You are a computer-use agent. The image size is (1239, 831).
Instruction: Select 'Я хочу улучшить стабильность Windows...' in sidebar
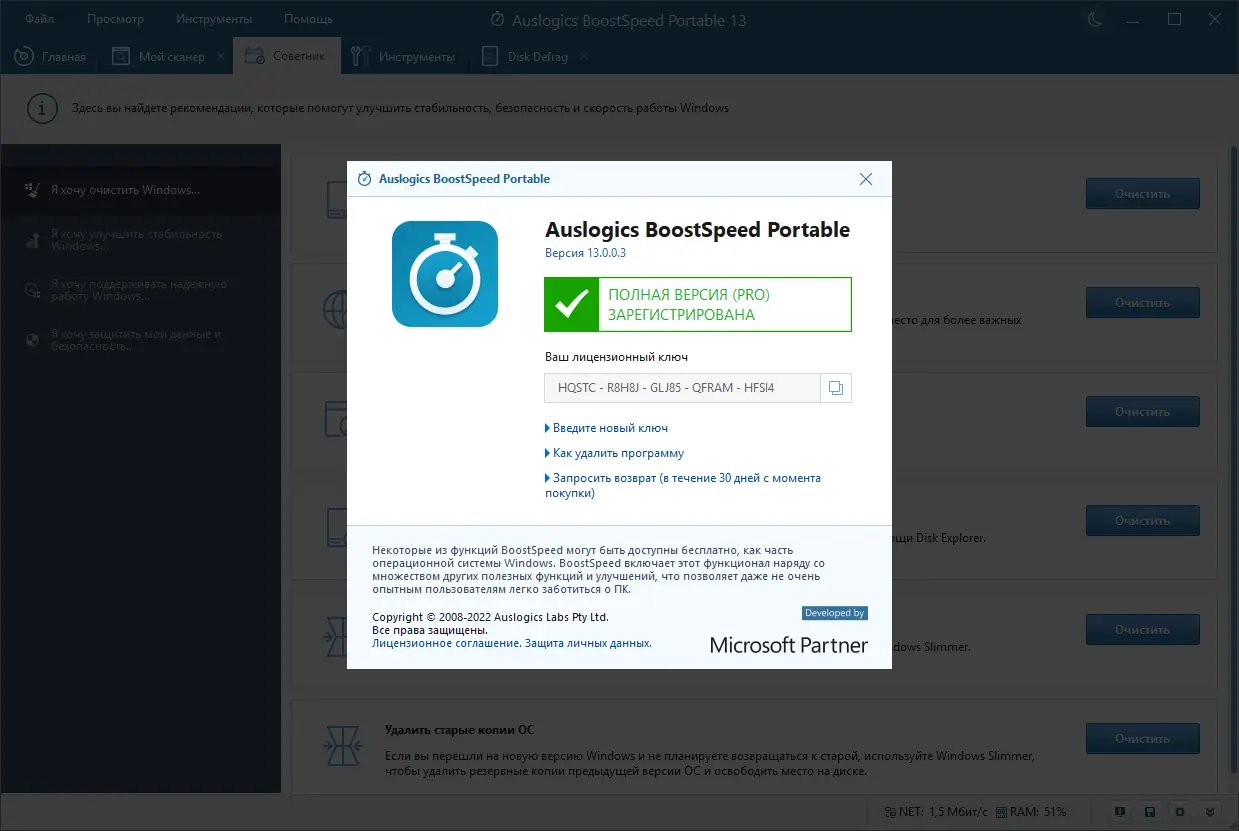(x=140, y=240)
